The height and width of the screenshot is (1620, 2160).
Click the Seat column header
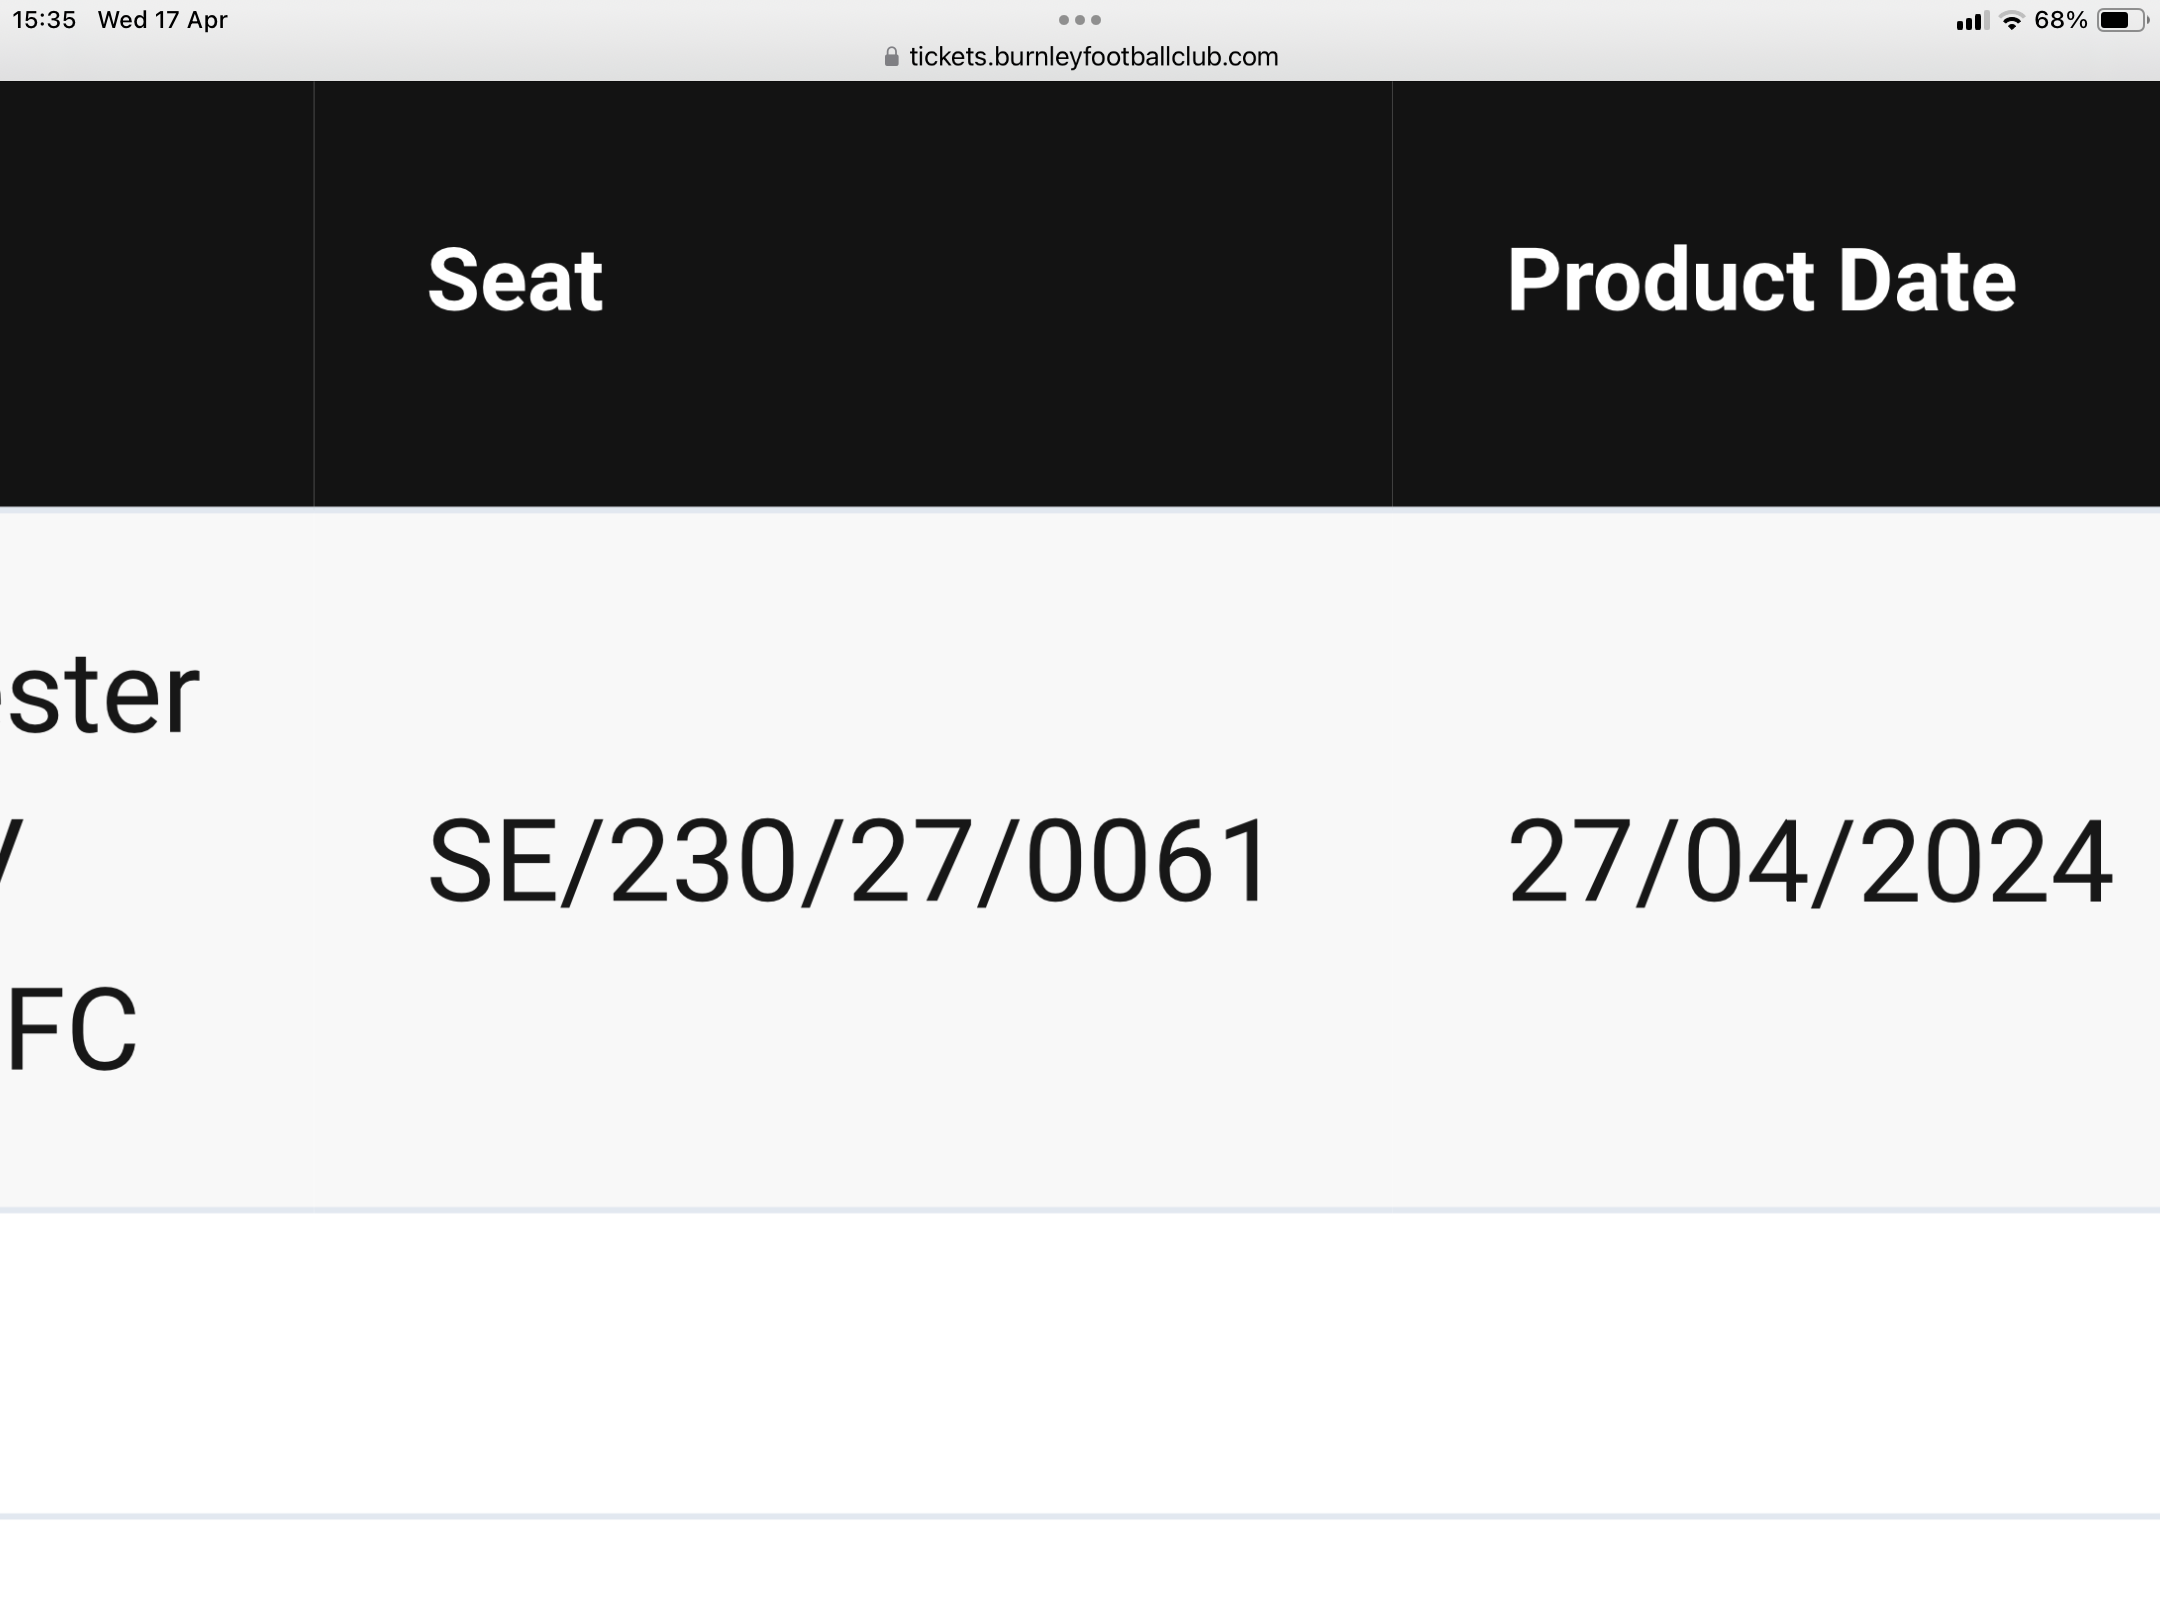tap(515, 281)
